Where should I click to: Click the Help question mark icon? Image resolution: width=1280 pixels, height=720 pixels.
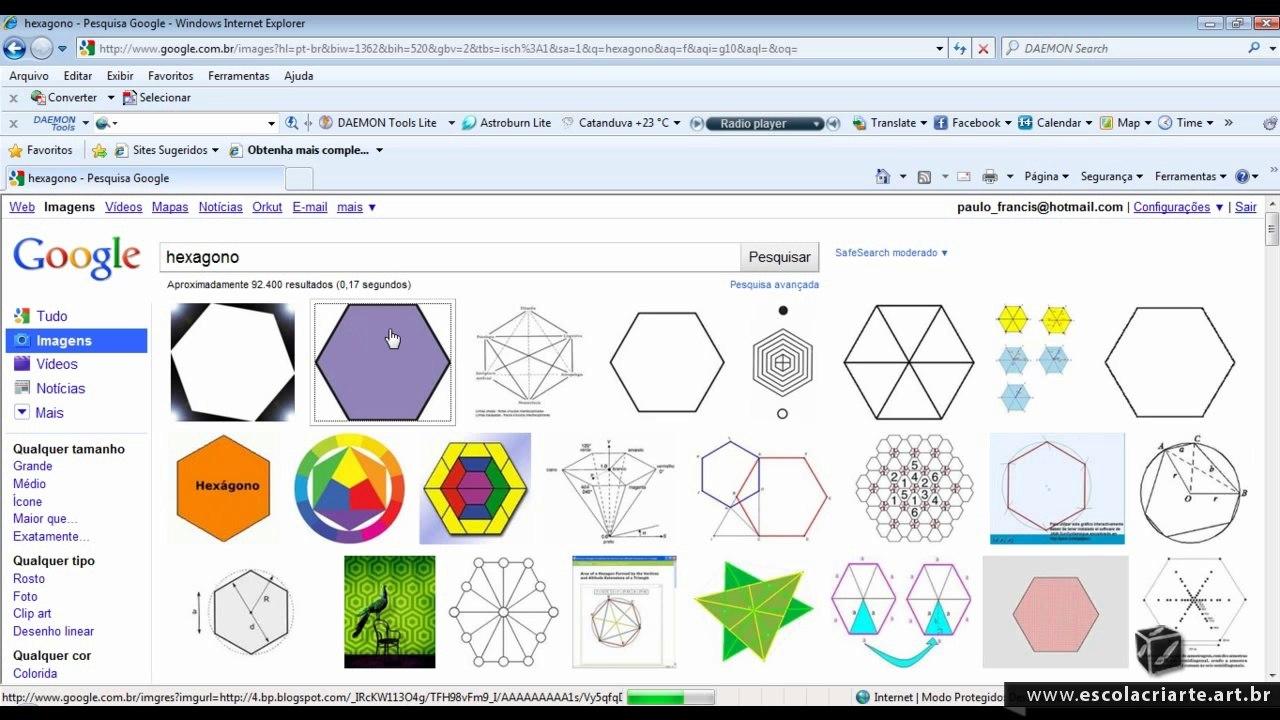[x=1243, y=176]
